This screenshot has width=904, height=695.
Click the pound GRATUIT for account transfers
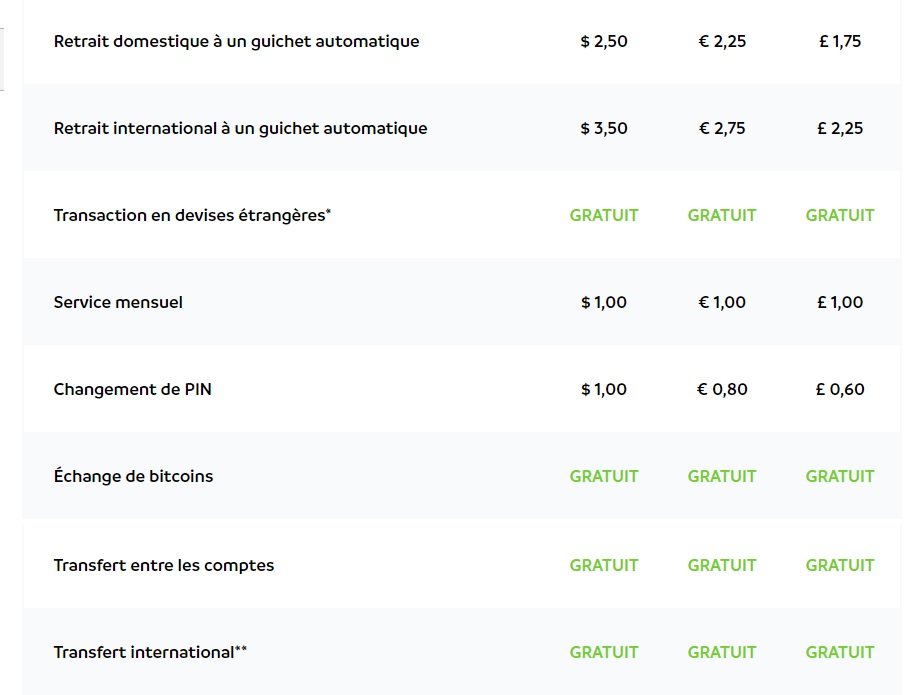pyautogui.click(x=840, y=565)
